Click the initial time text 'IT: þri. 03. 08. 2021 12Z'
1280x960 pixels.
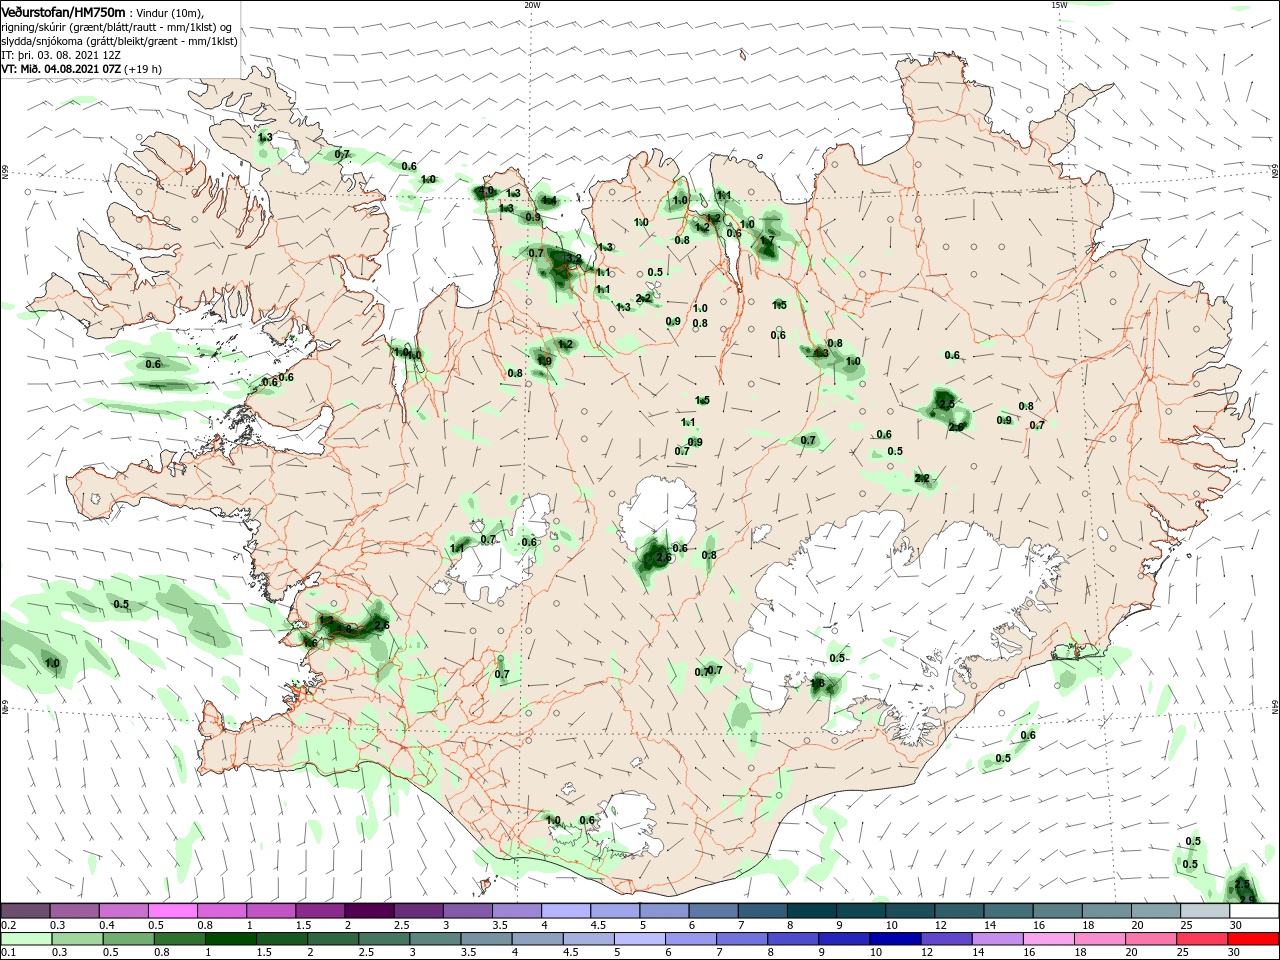point(61,55)
